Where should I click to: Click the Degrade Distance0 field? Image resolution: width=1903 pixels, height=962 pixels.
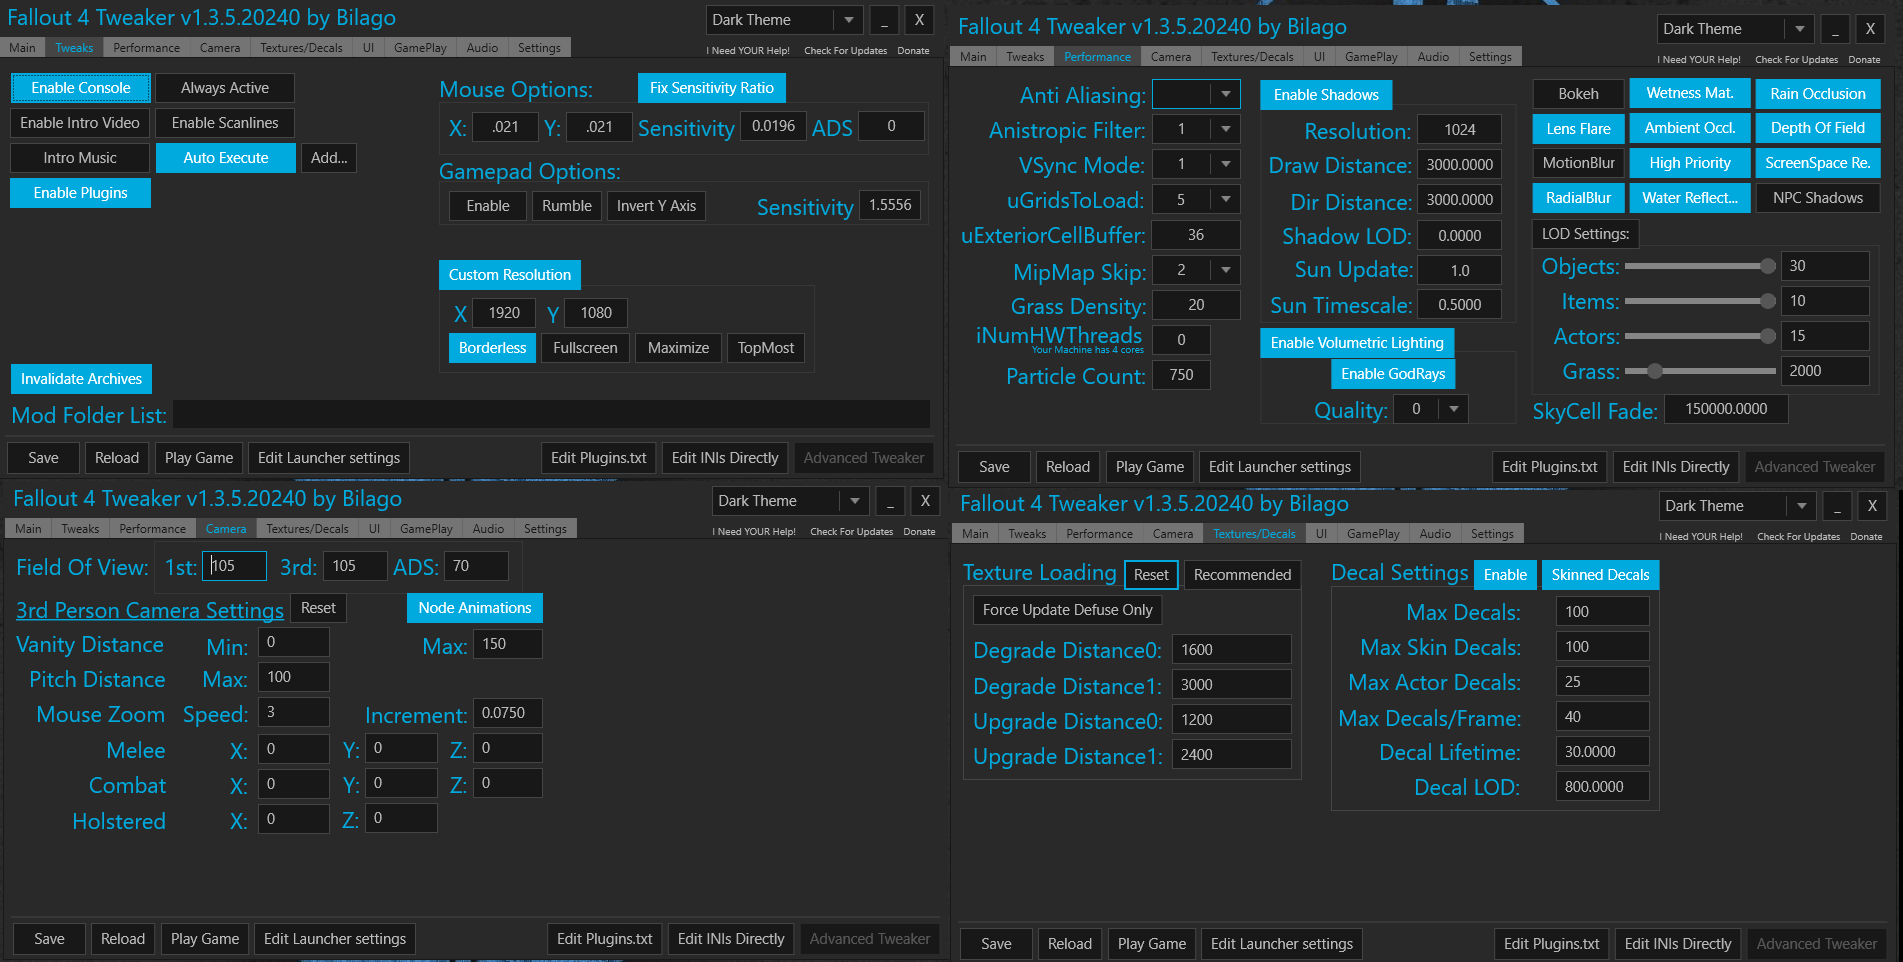(1231, 650)
